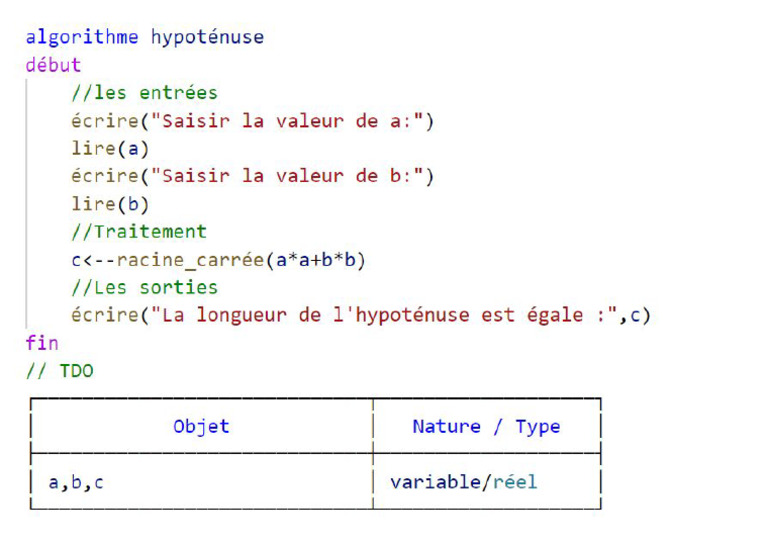Click the 'a,b,c' table cell
The width and height of the screenshot is (768, 543).
[x=76, y=482]
